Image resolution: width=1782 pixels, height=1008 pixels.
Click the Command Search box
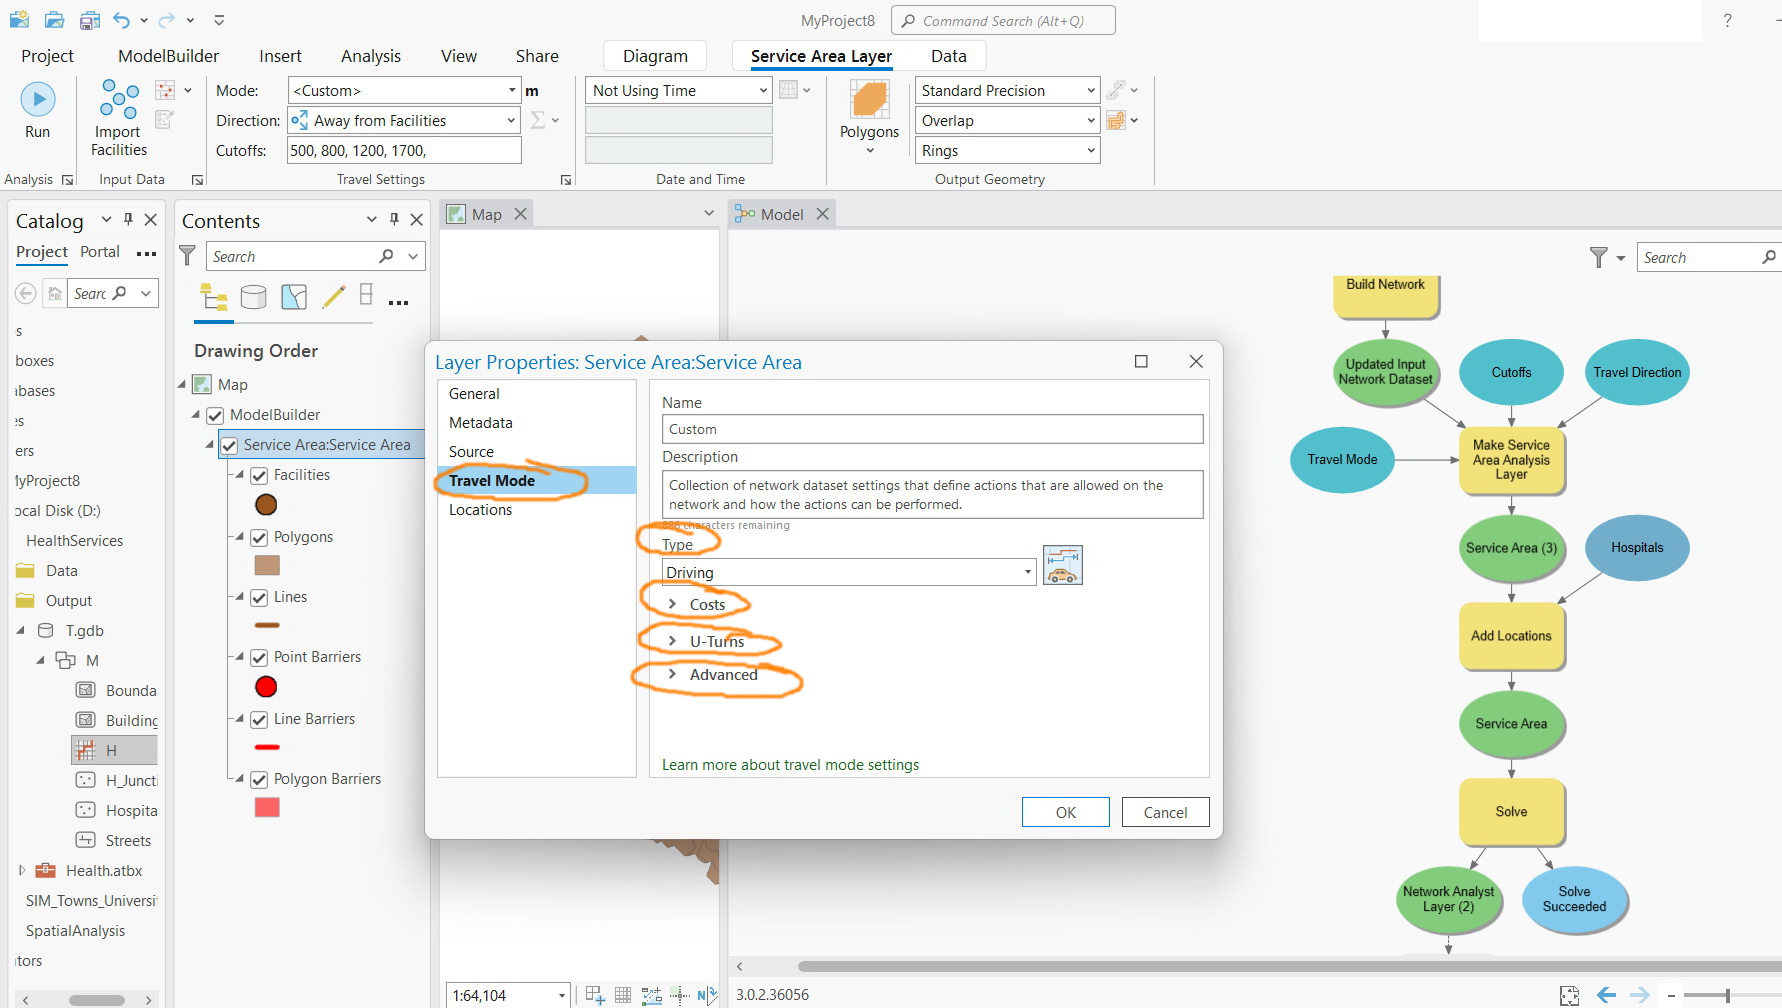(x=1003, y=21)
